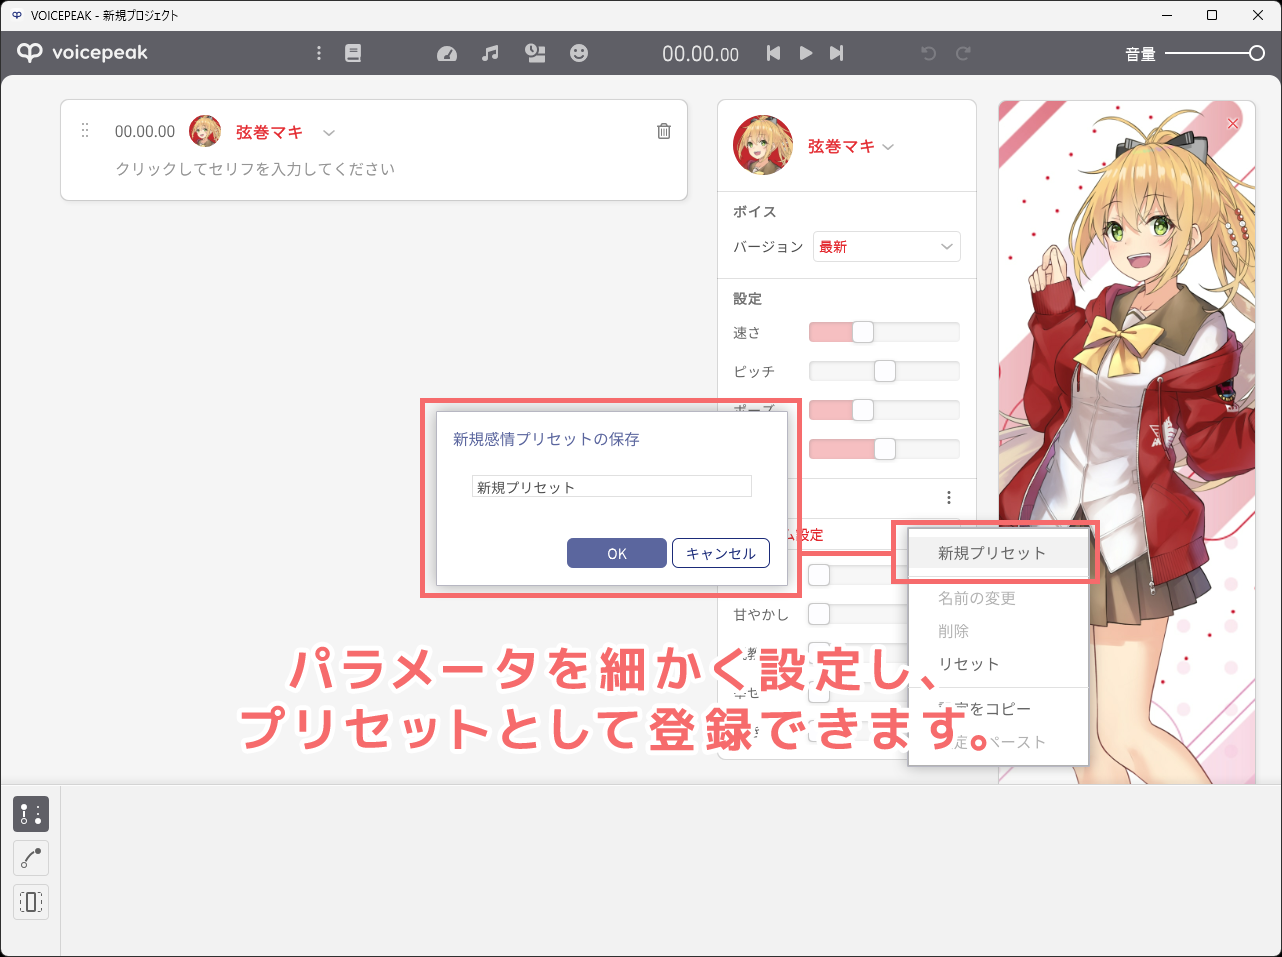Viewport: 1282px width, 957px height.
Task: Adjust the 速さ speed slider
Action: coord(884,332)
